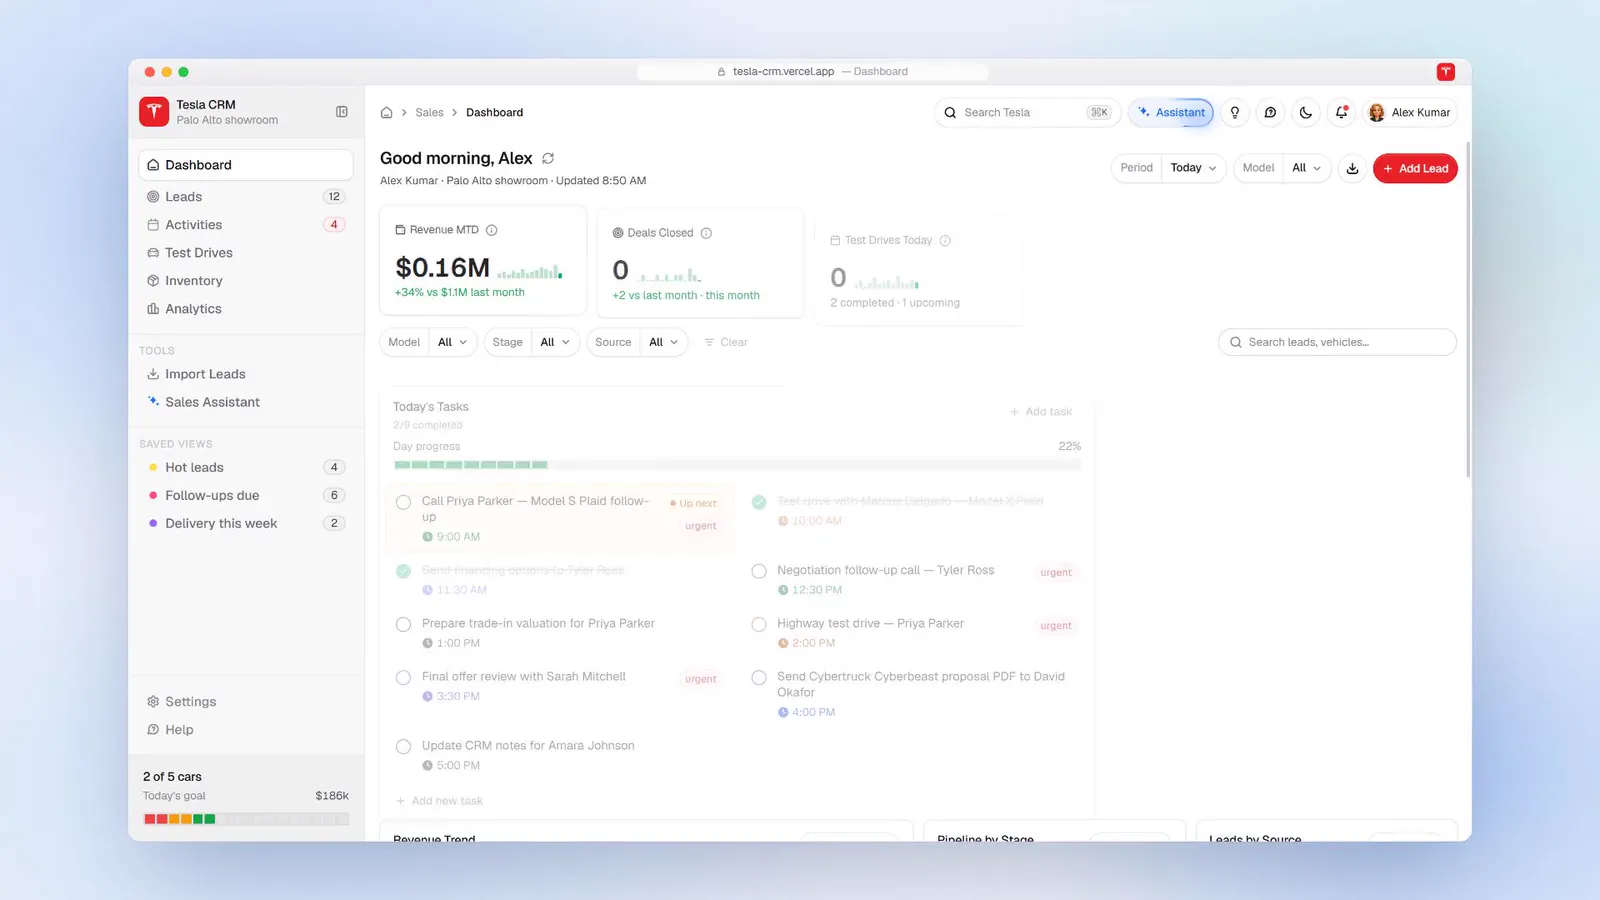The width and height of the screenshot is (1600, 900).
Task: Focus Search leads, vehicles field
Action: [x=1337, y=342]
